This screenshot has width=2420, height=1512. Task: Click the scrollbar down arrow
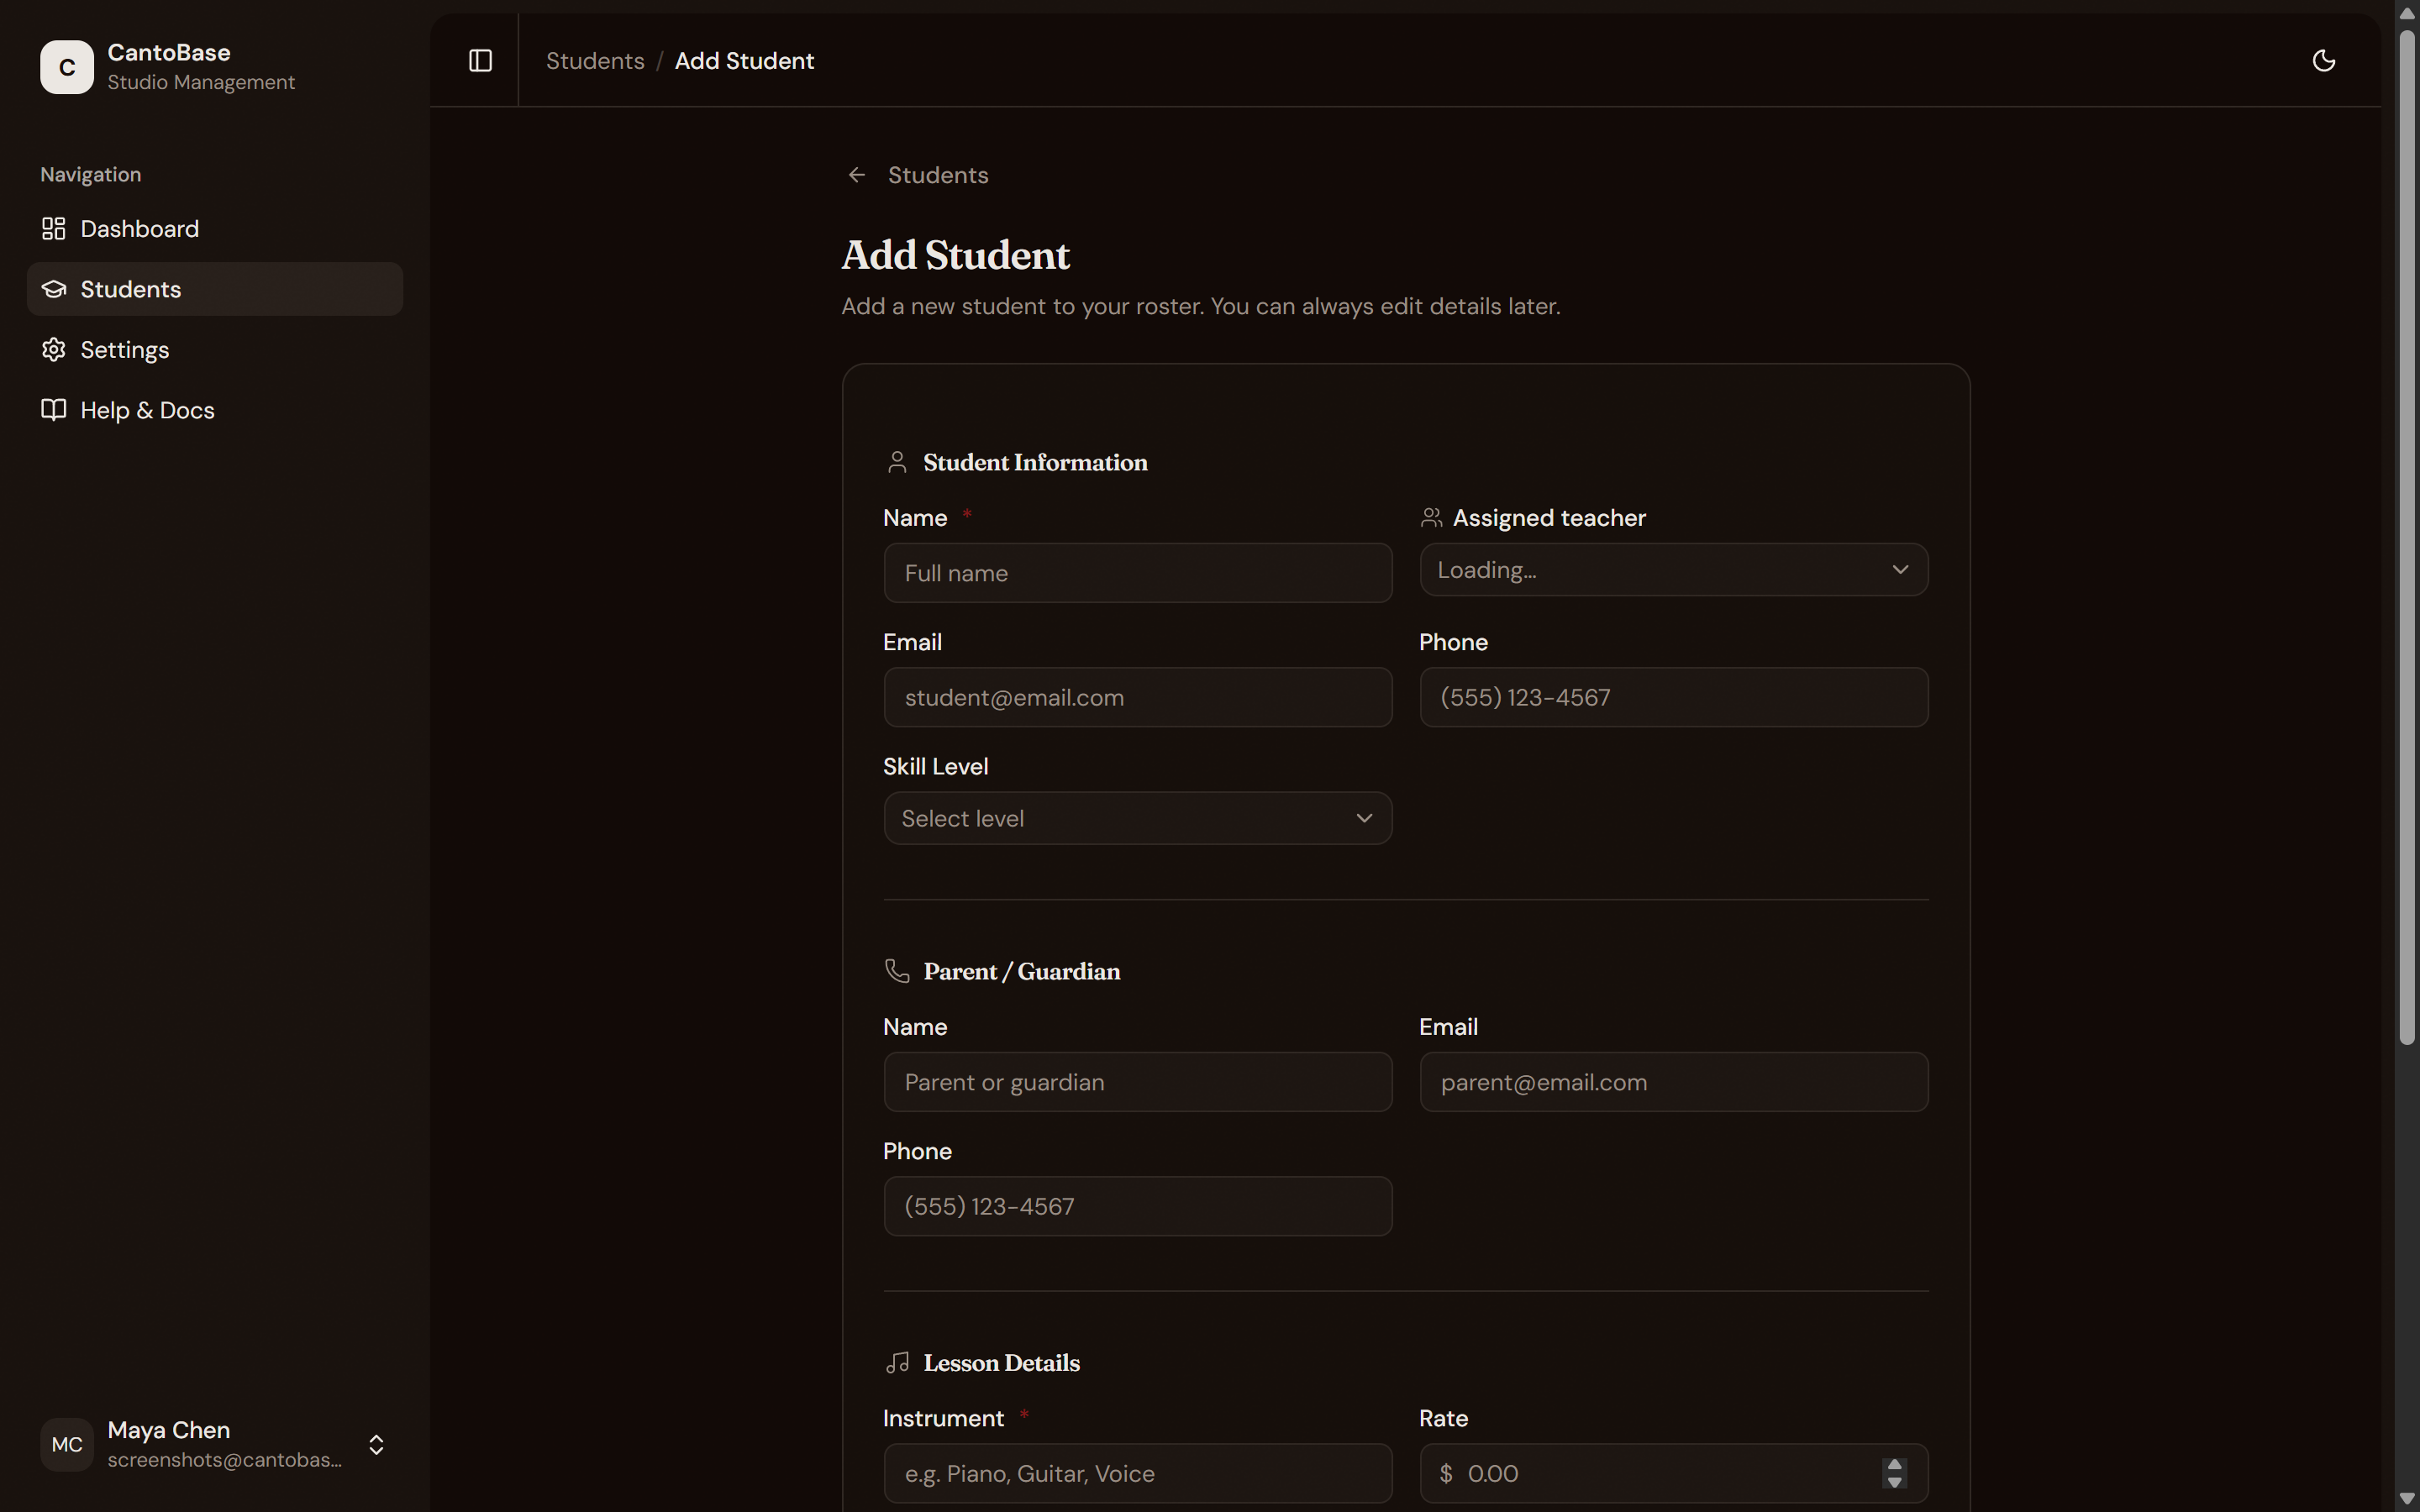coord(2407,1498)
